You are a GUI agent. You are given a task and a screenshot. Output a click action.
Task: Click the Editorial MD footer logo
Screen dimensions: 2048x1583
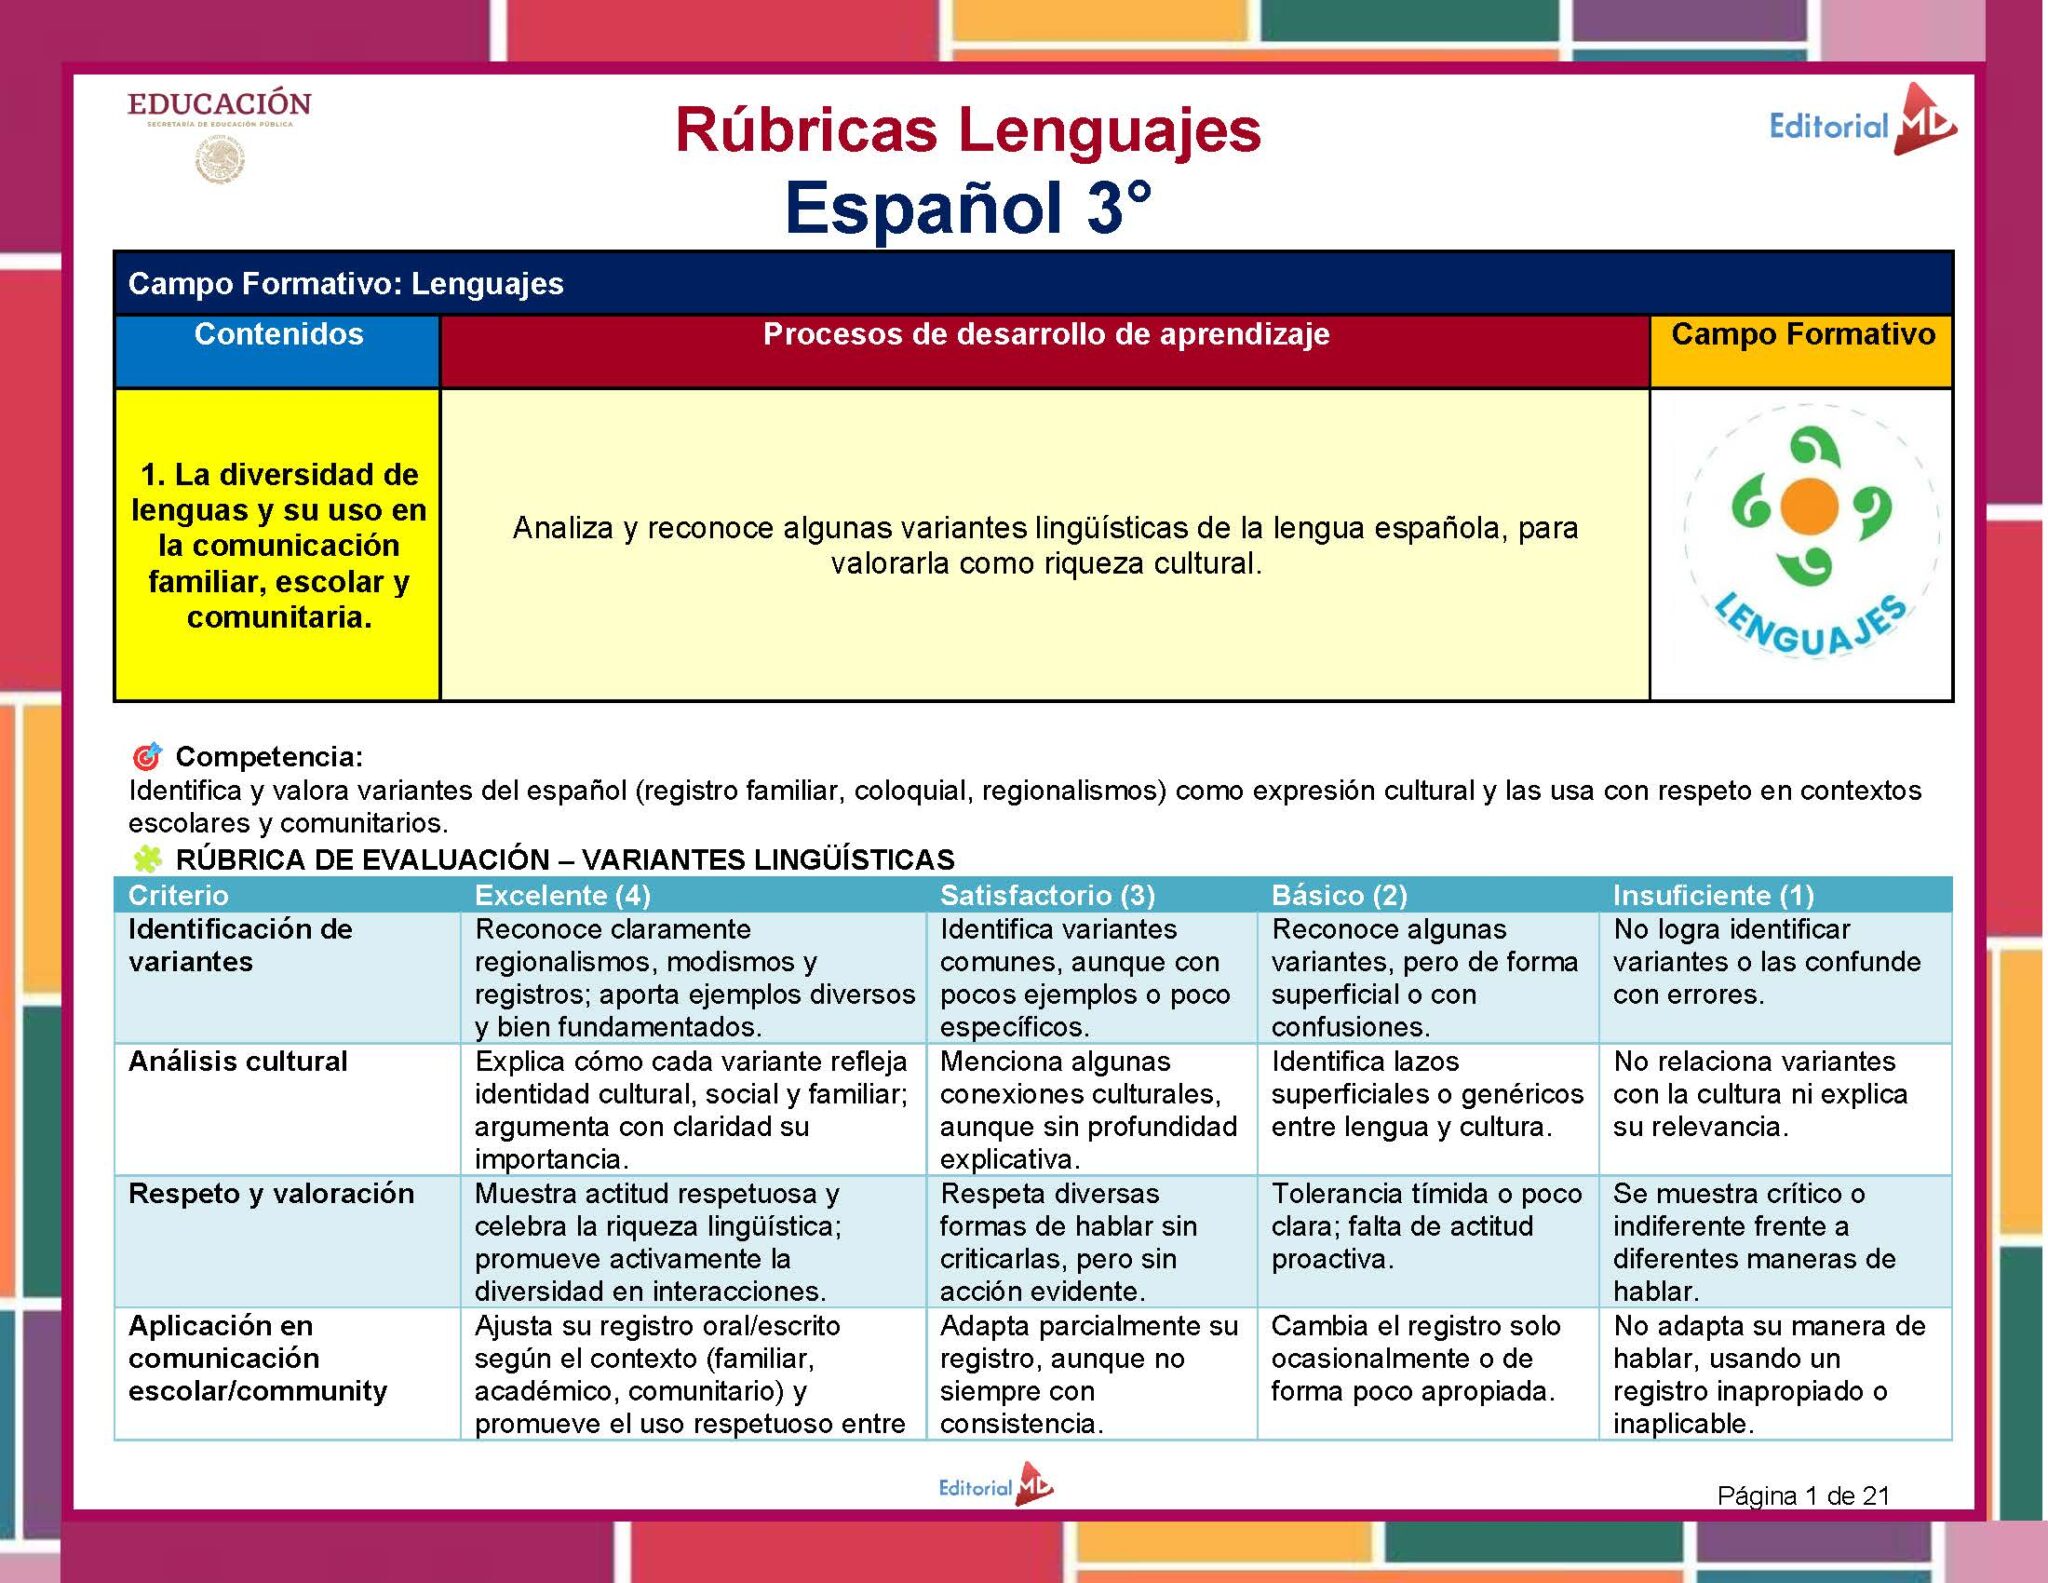(996, 1485)
